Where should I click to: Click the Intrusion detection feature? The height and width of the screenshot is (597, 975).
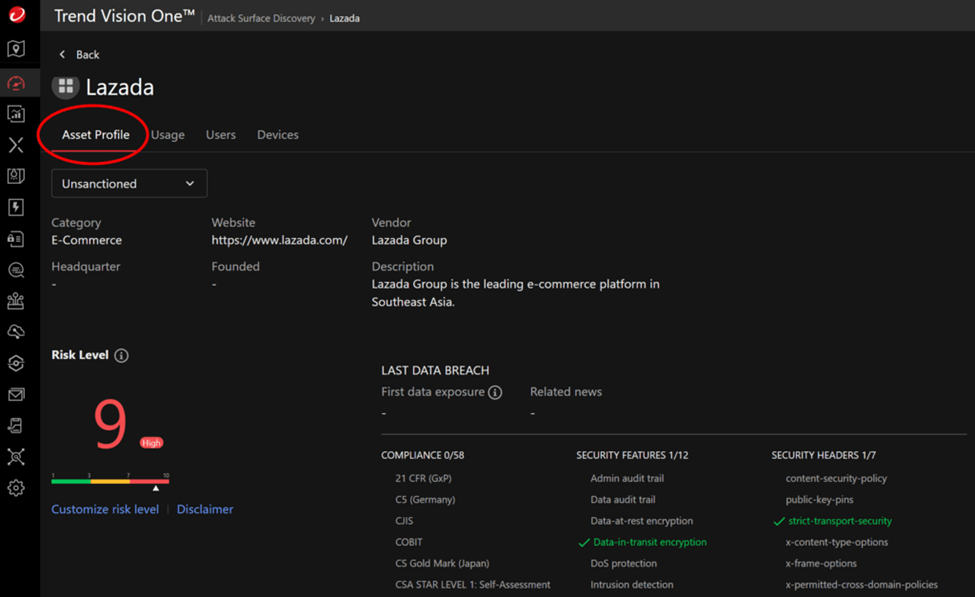pos(632,585)
